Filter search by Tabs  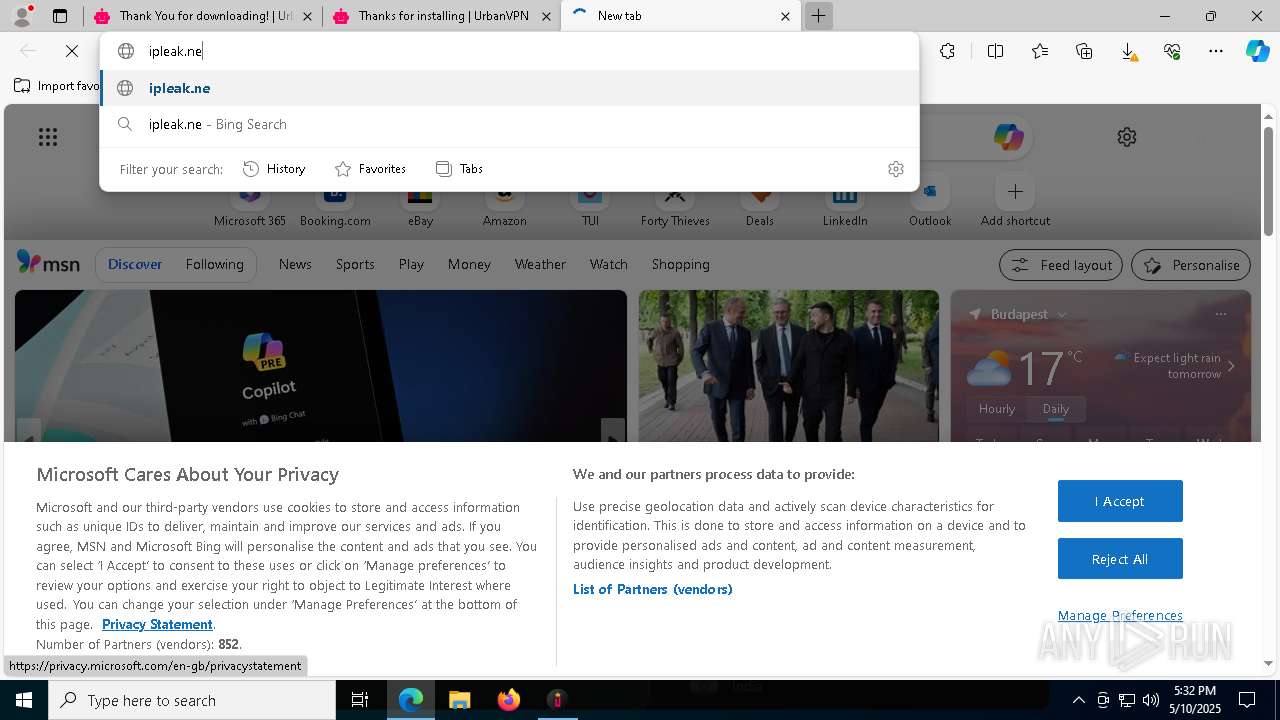pyautogui.click(x=459, y=169)
